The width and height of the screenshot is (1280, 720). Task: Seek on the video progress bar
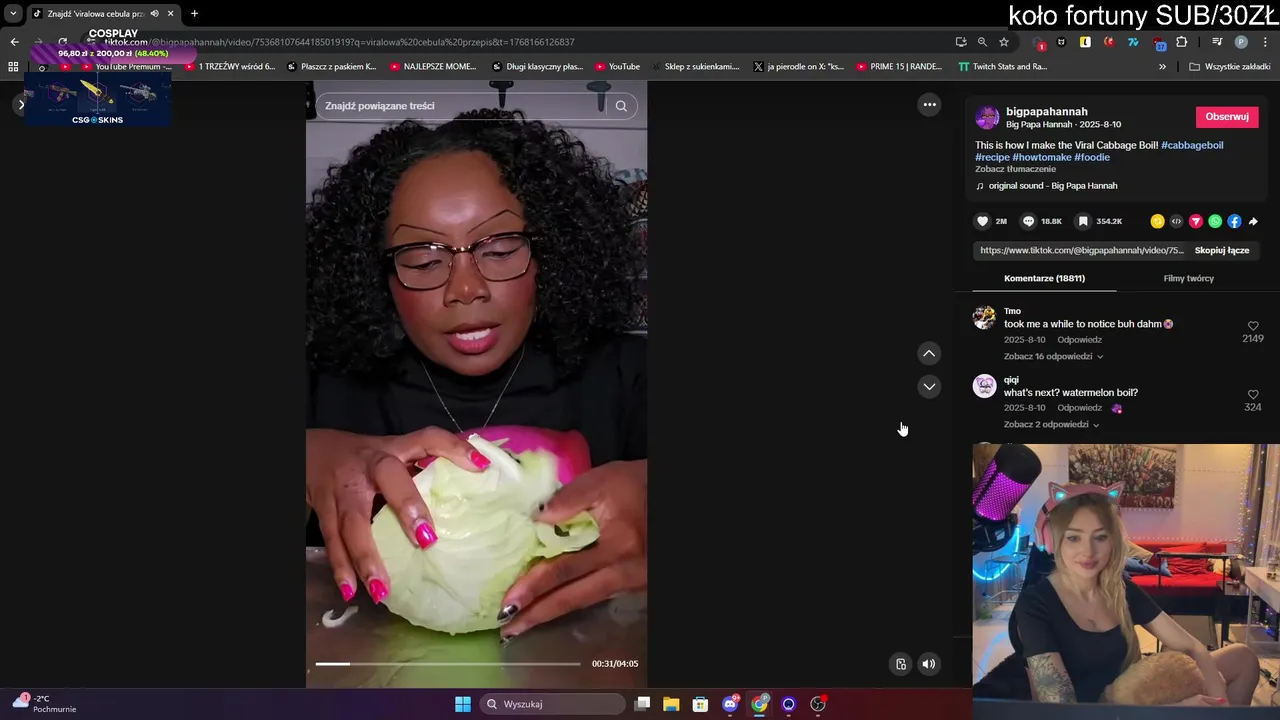(448, 664)
